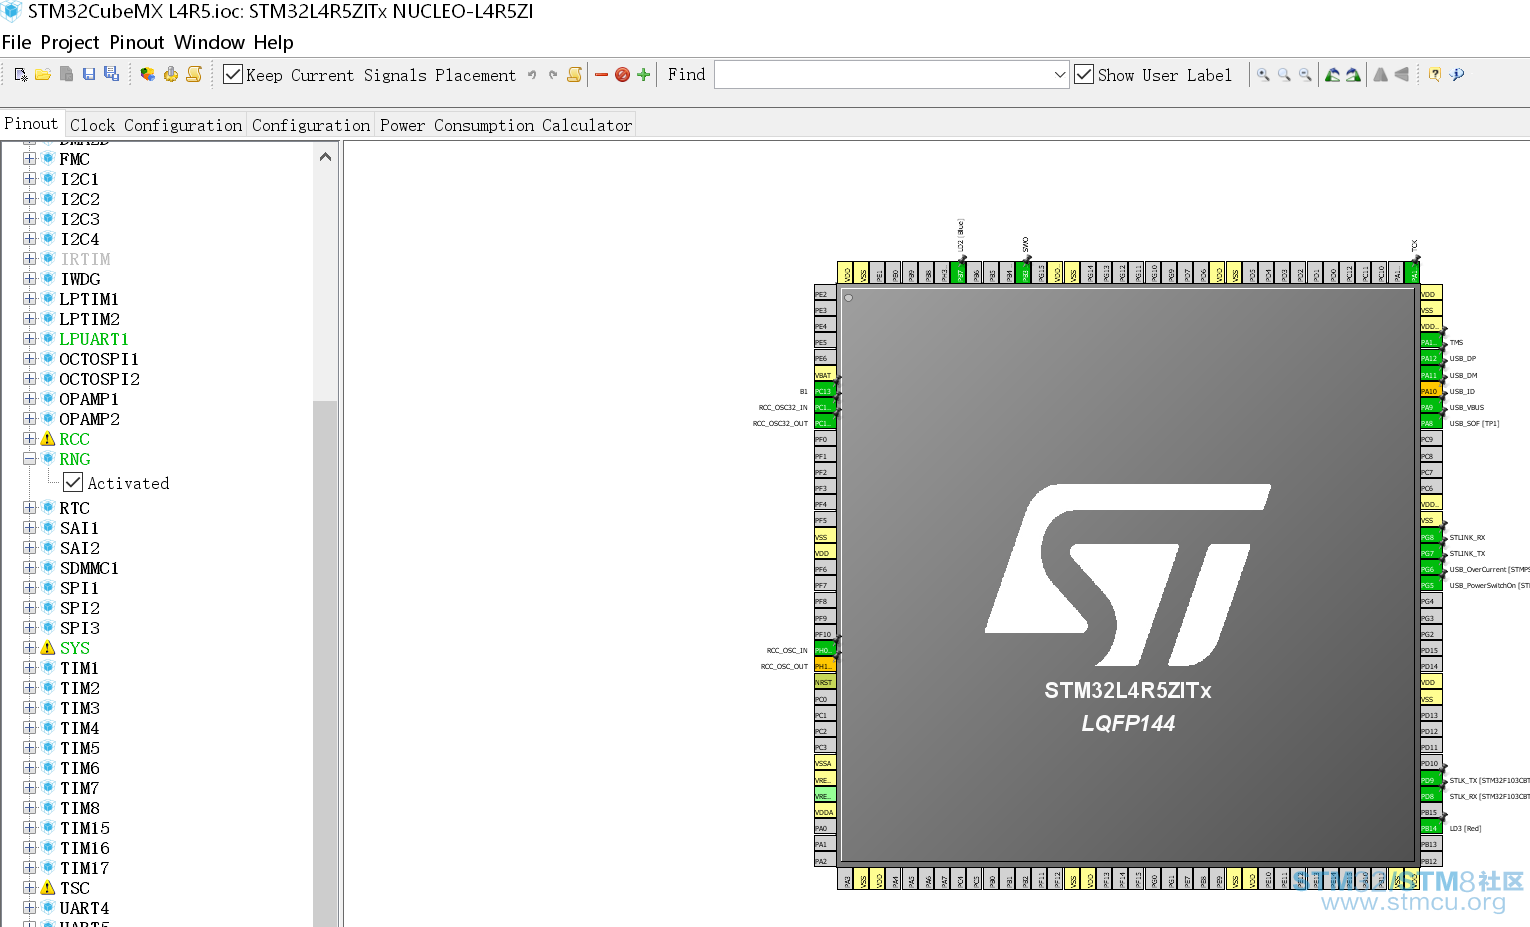The height and width of the screenshot is (927, 1530).
Task: Expand the TIM1 tree node
Action: 29,668
